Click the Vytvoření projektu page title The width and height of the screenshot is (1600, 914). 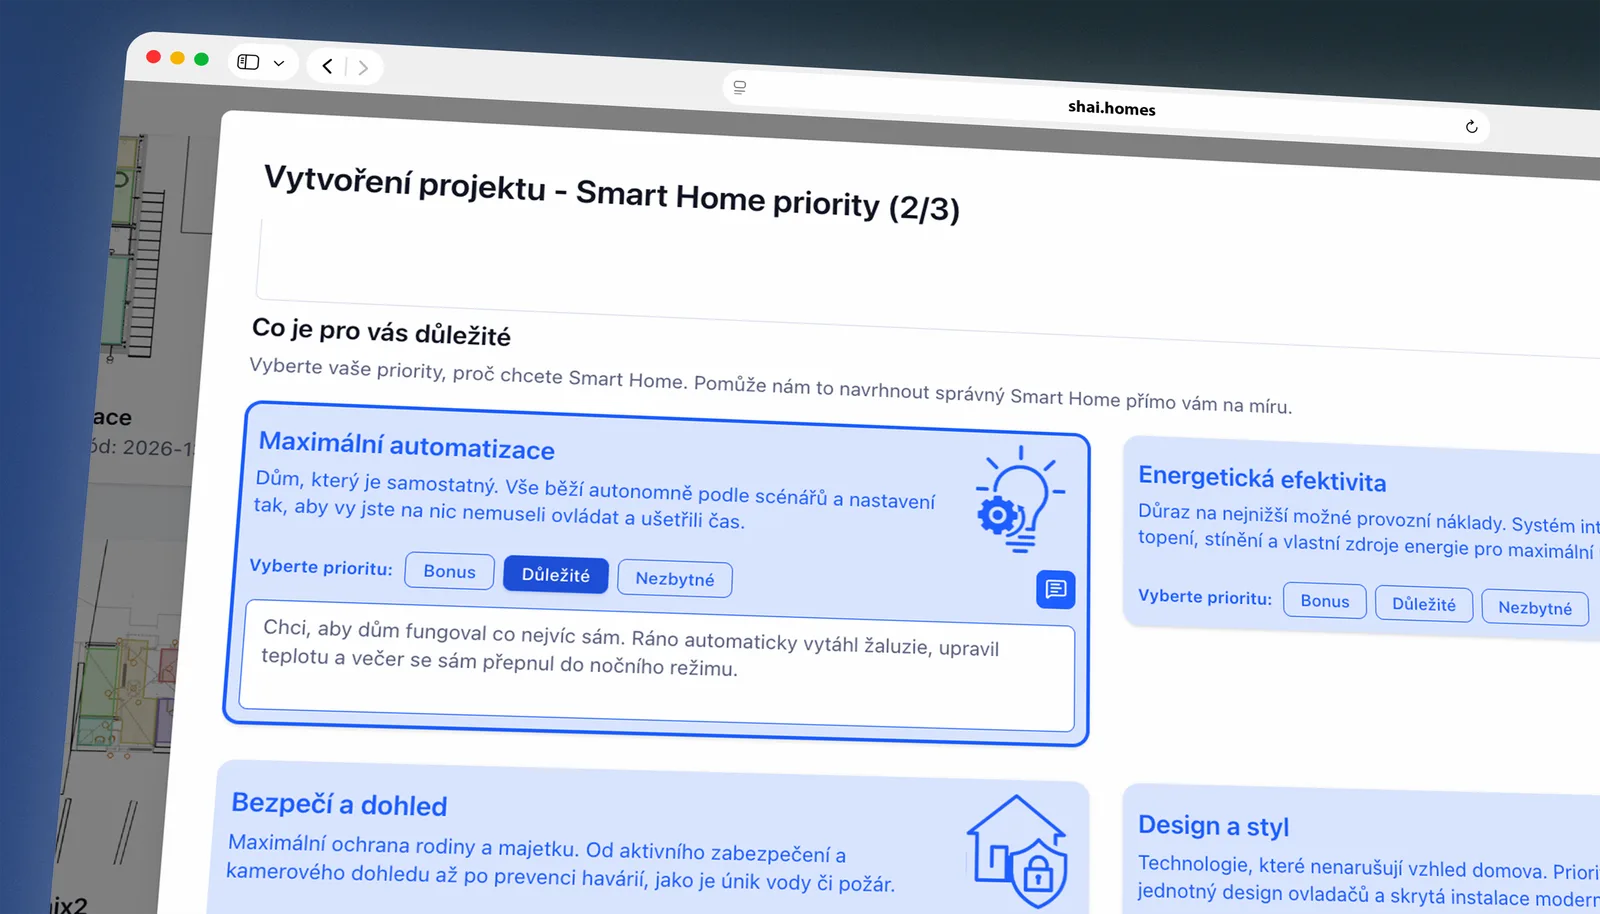[x=611, y=194]
